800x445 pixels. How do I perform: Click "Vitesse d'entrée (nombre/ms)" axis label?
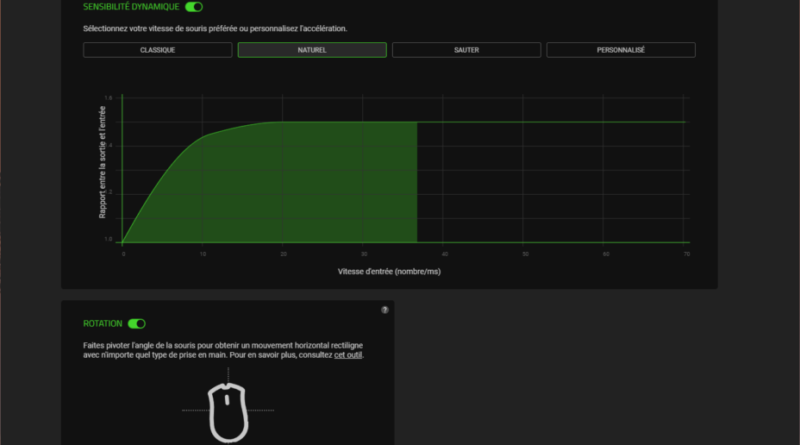click(x=389, y=271)
